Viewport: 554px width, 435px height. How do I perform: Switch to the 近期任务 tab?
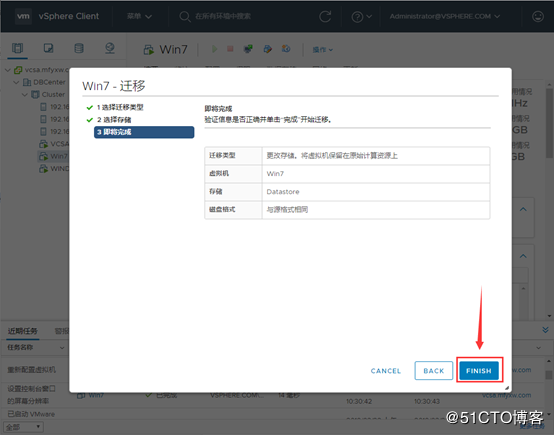[x=22, y=331]
